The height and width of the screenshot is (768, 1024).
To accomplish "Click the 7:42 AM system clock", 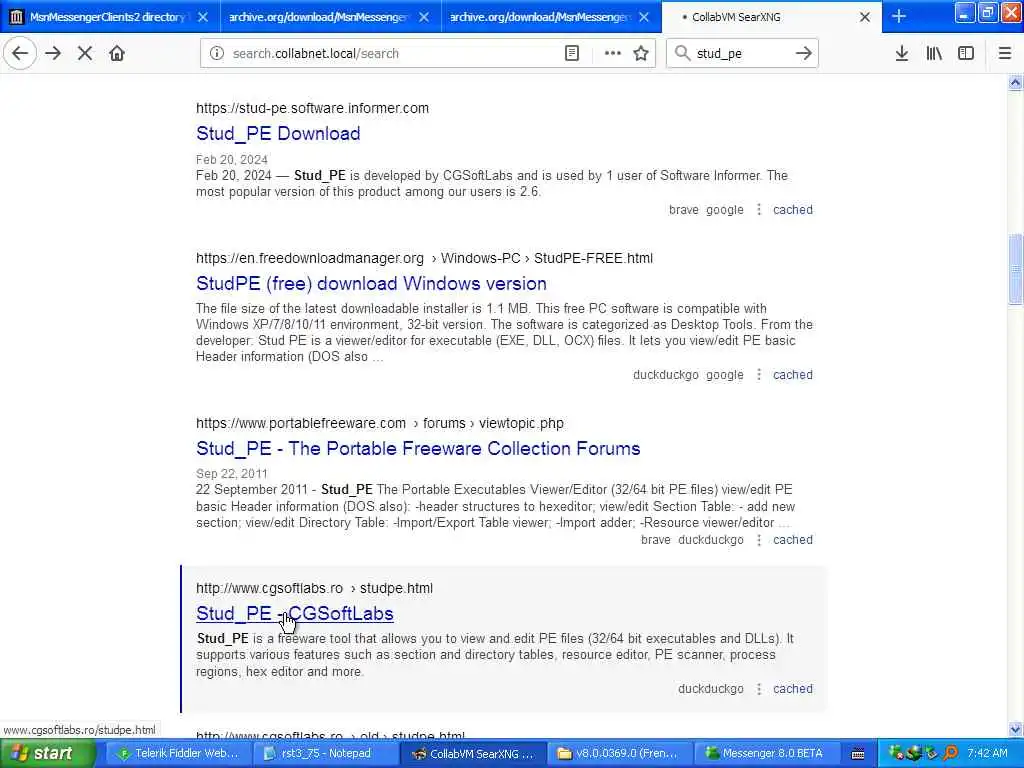I will click(987, 754).
